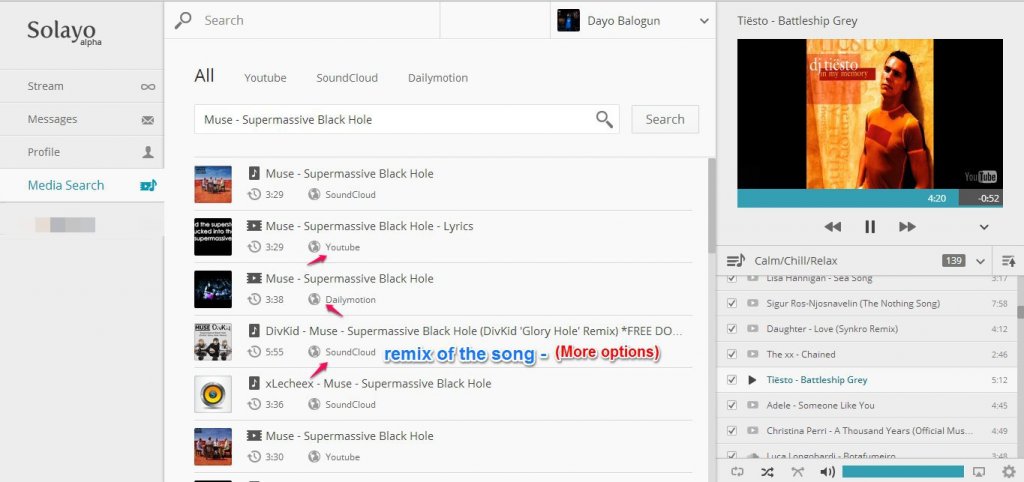Click the top Search input field
Viewport: 1024px width, 482px height.
coord(302,20)
